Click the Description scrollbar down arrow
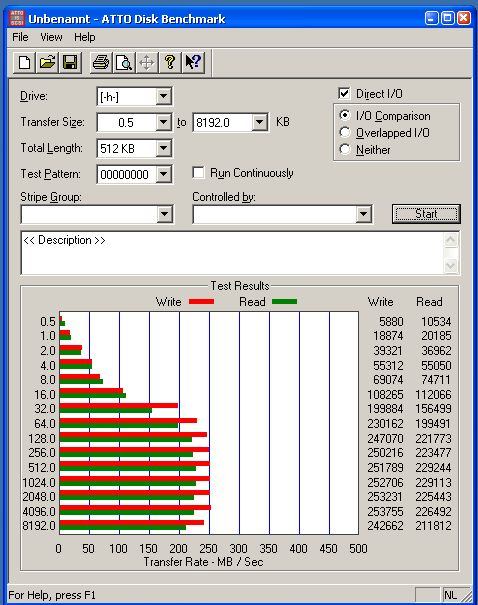 tap(451, 265)
